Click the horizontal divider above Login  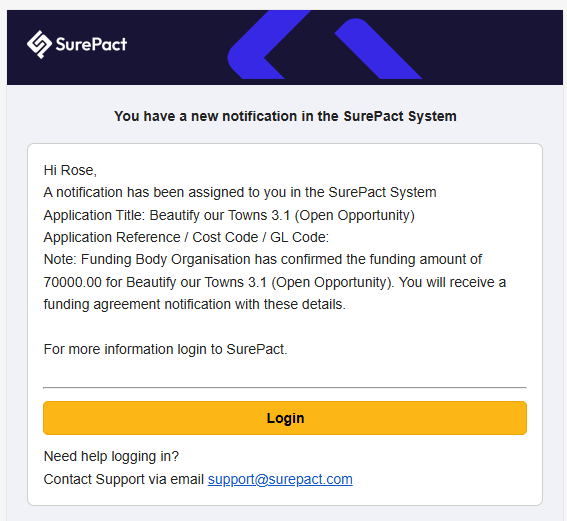[285, 388]
